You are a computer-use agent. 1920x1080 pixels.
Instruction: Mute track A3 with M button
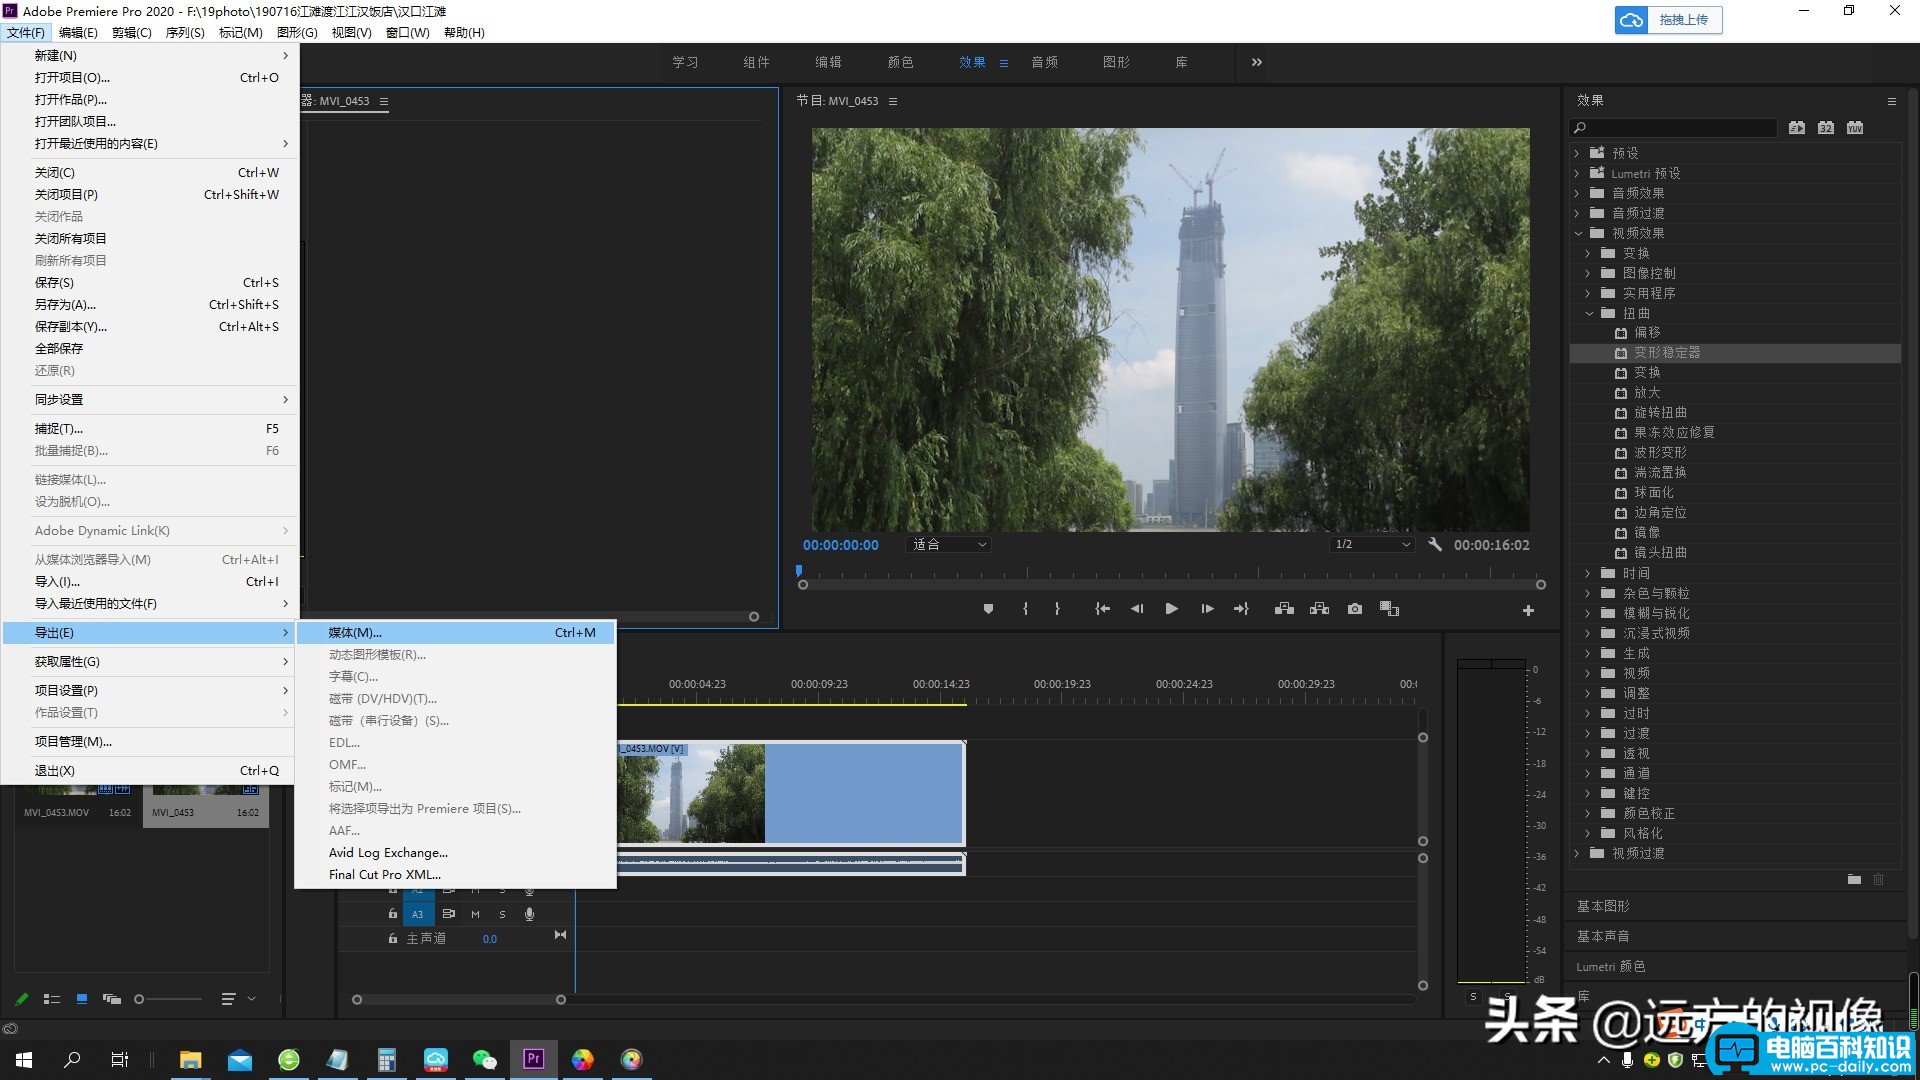(475, 914)
